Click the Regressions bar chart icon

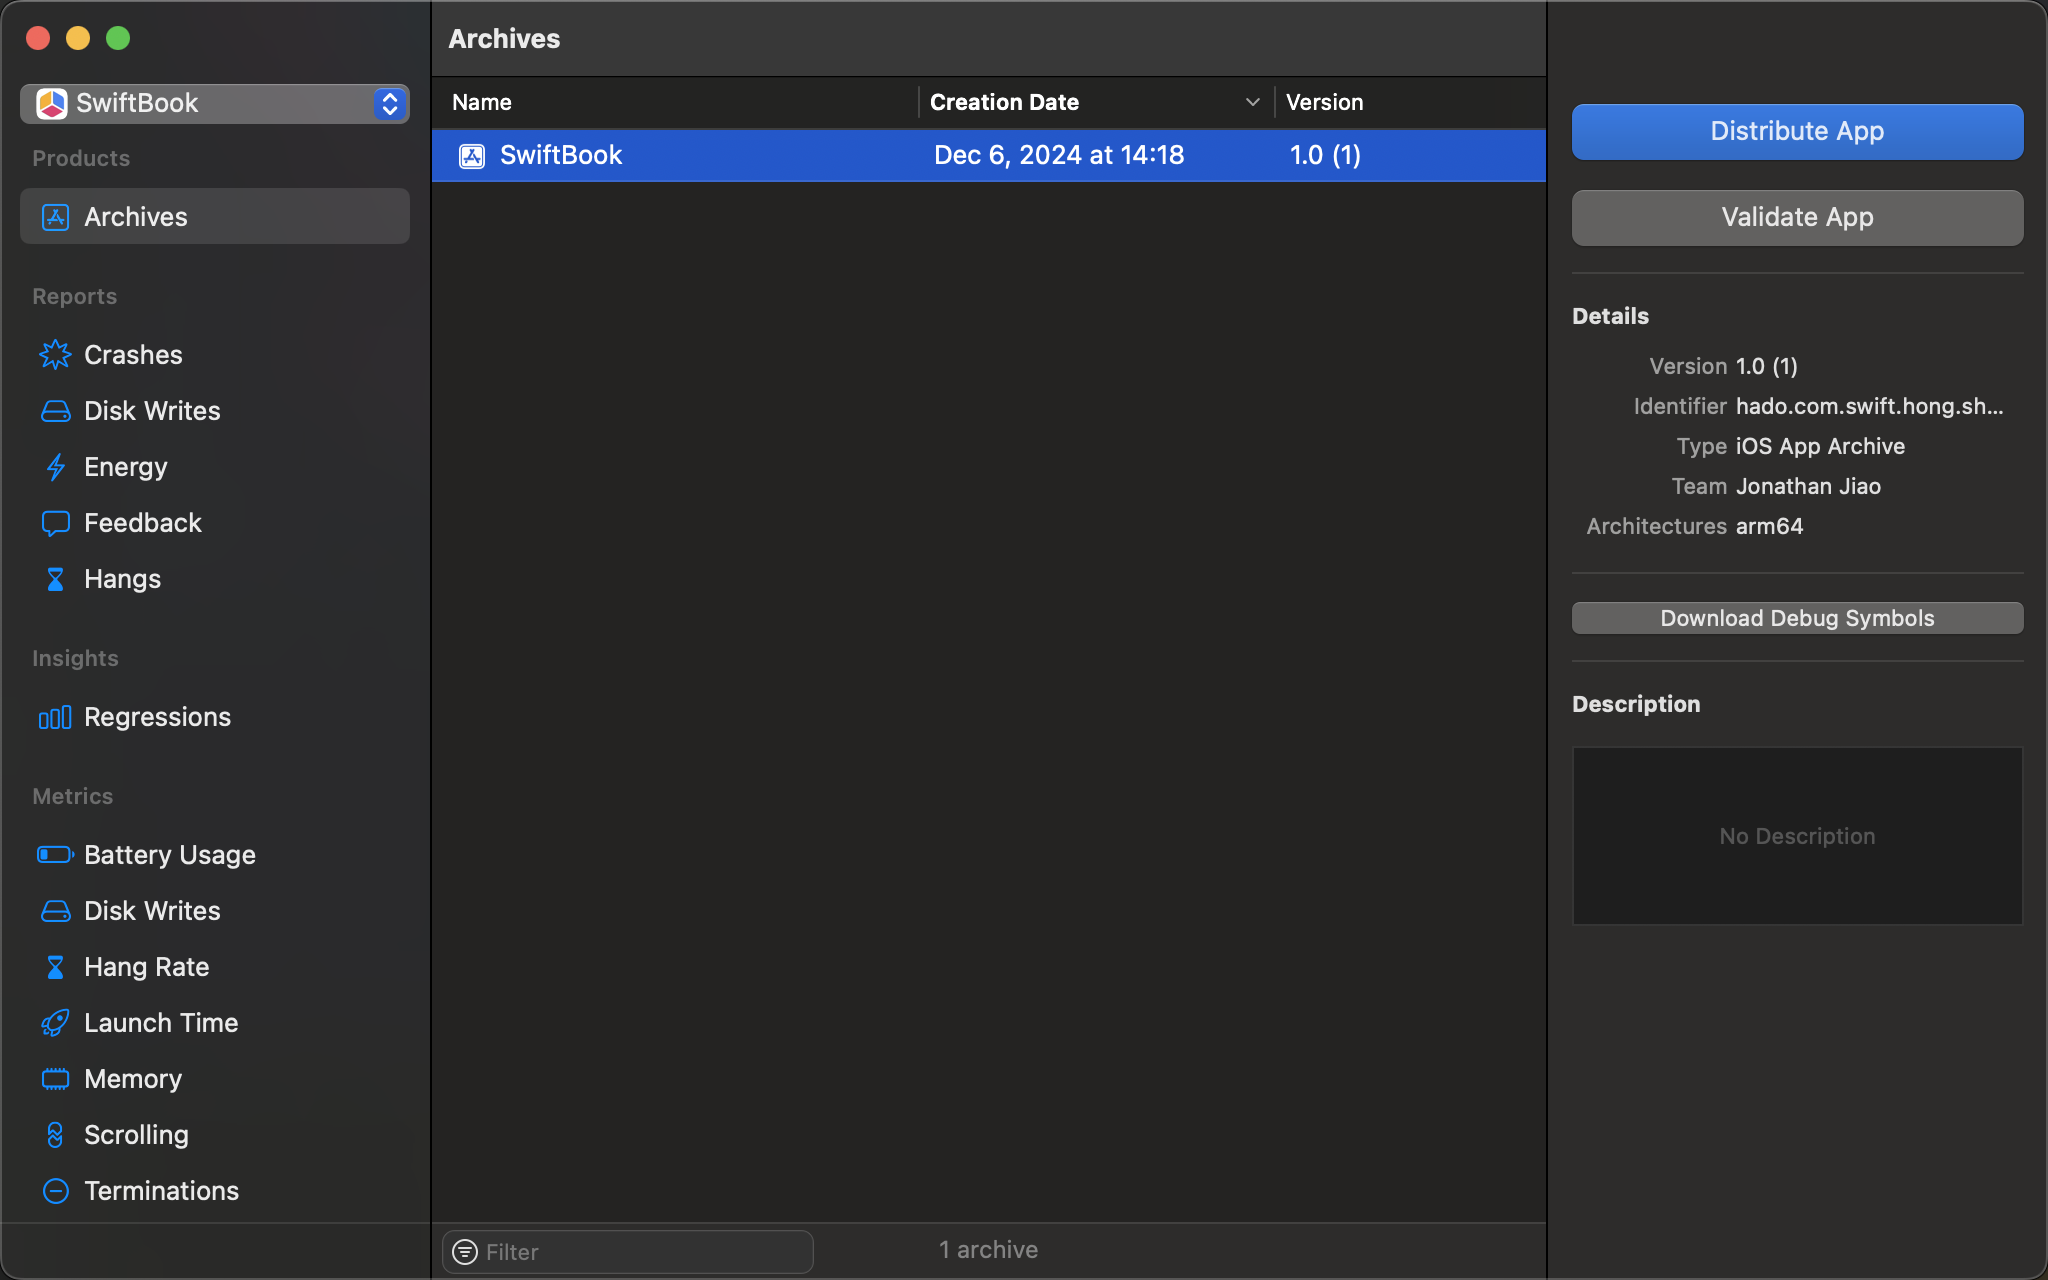[55, 717]
